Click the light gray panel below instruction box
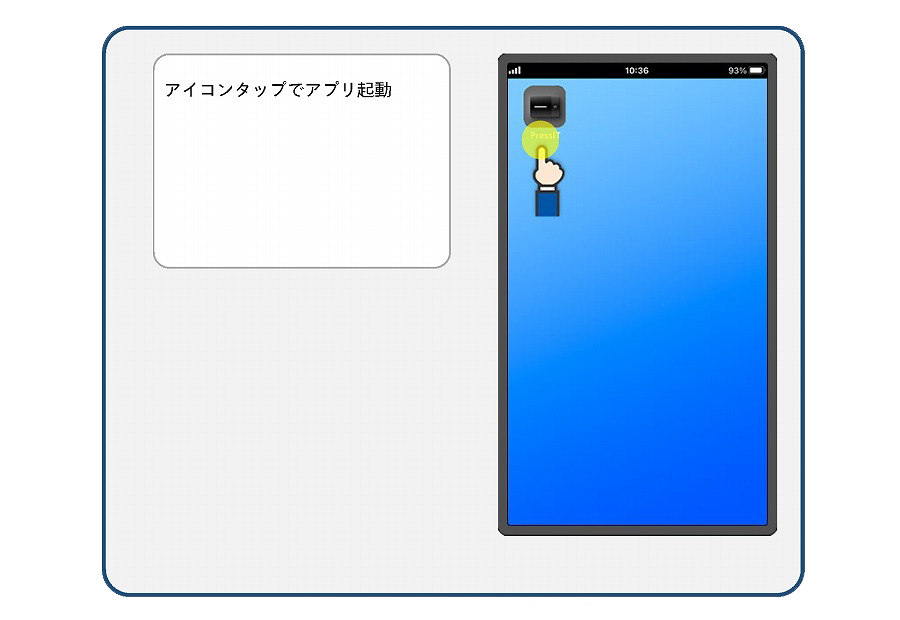The image size is (900, 620). [x=300, y=420]
